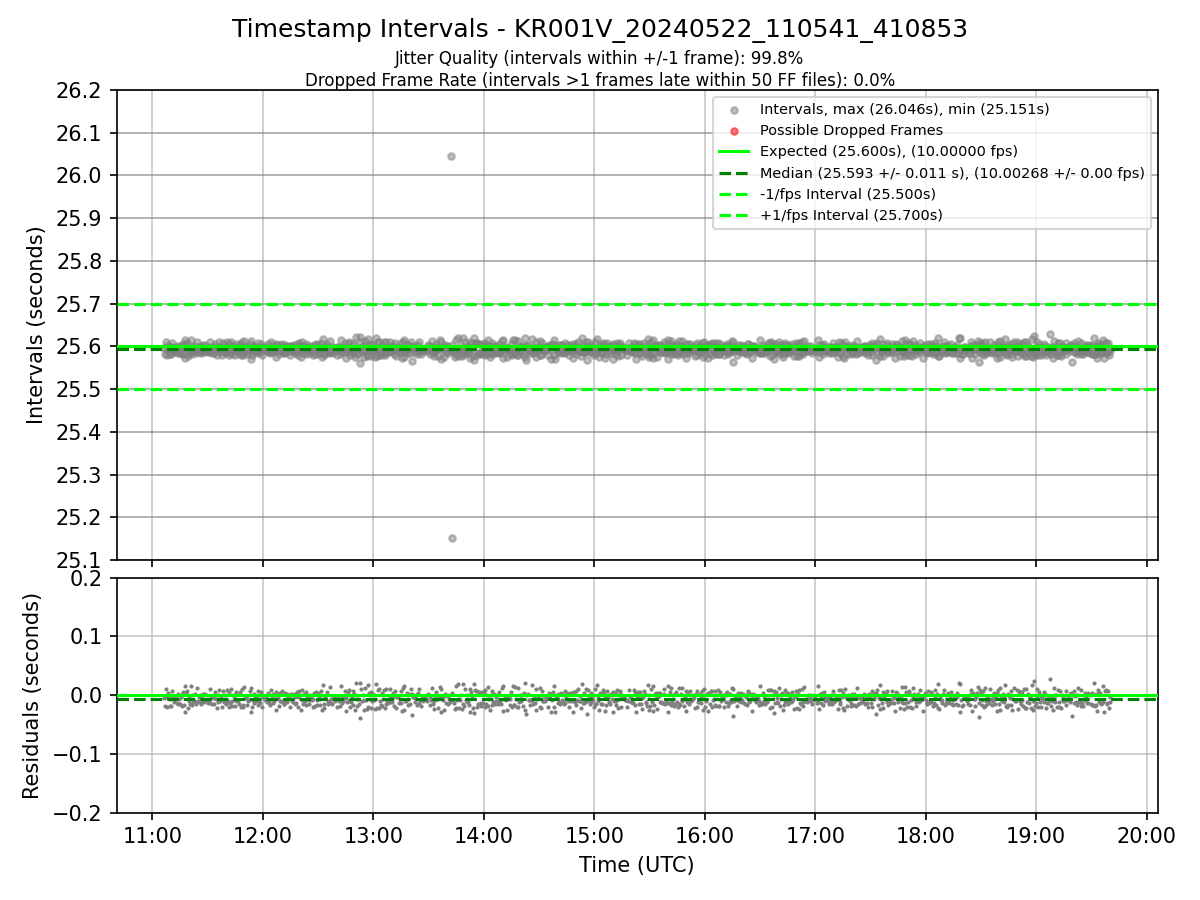
Task: Click the '0.2' residuals tick label
Action: point(88,578)
